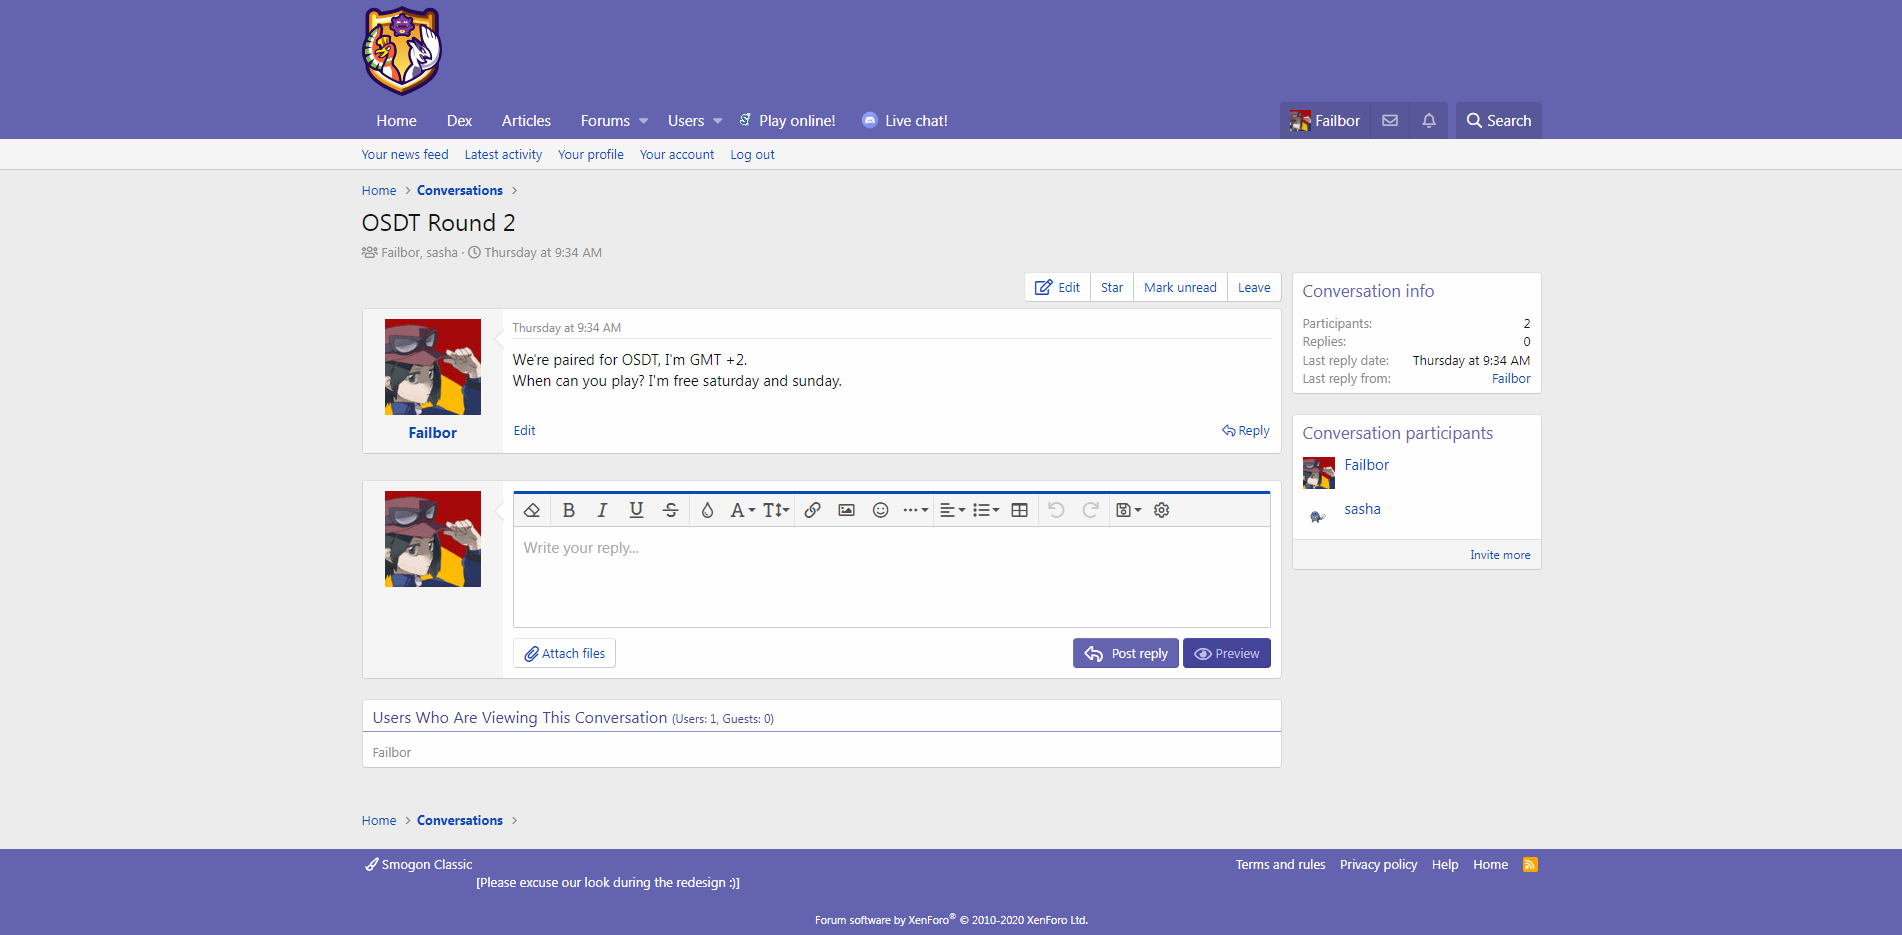
Task: Open the text color picker
Action: pos(707,510)
